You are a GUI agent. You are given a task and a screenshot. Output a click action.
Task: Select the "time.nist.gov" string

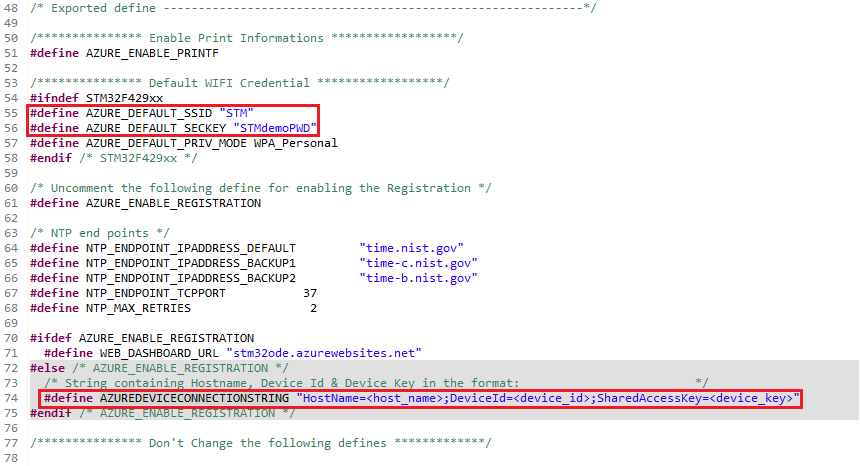coord(411,248)
